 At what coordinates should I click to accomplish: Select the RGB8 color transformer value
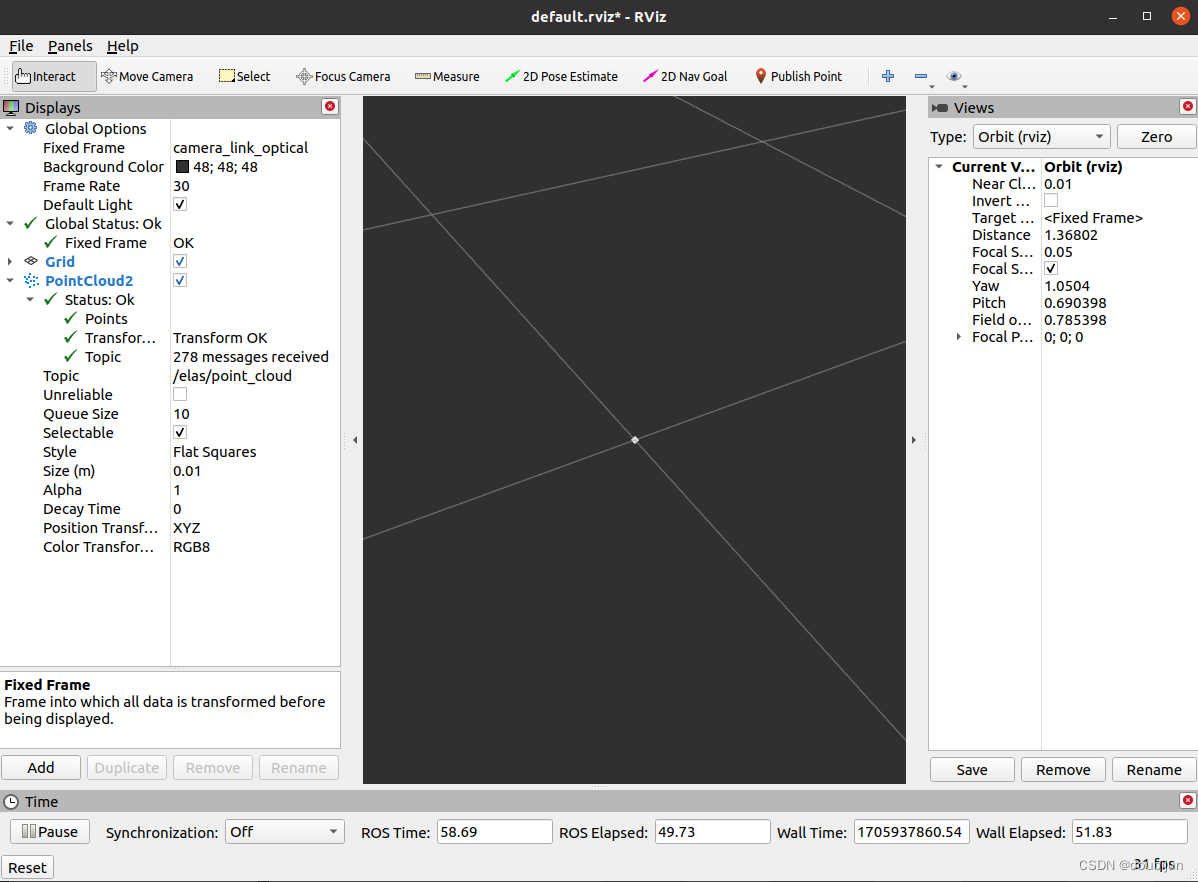point(192,546)
